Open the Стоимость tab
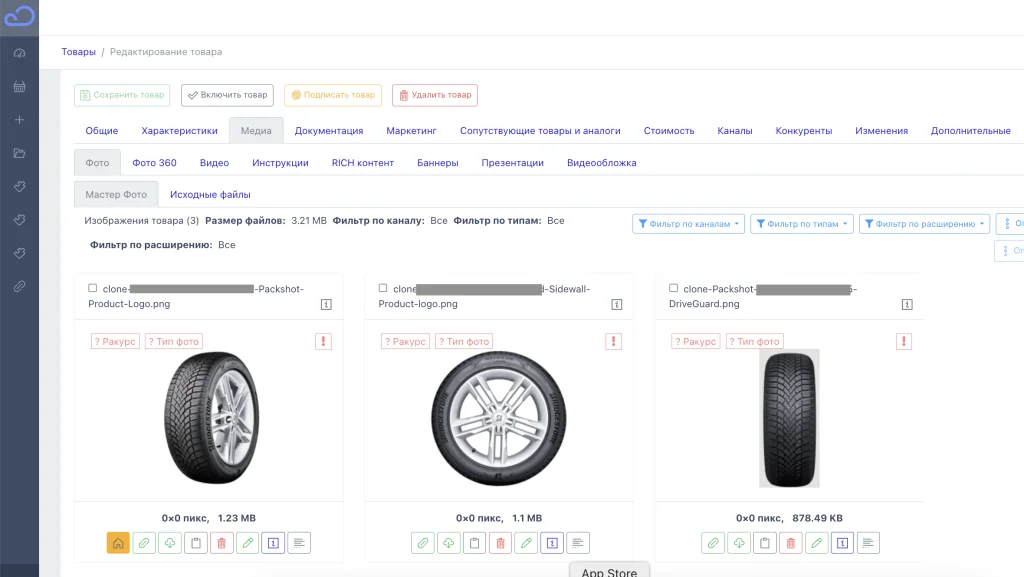1024x577 pixels. pos(669,131)
